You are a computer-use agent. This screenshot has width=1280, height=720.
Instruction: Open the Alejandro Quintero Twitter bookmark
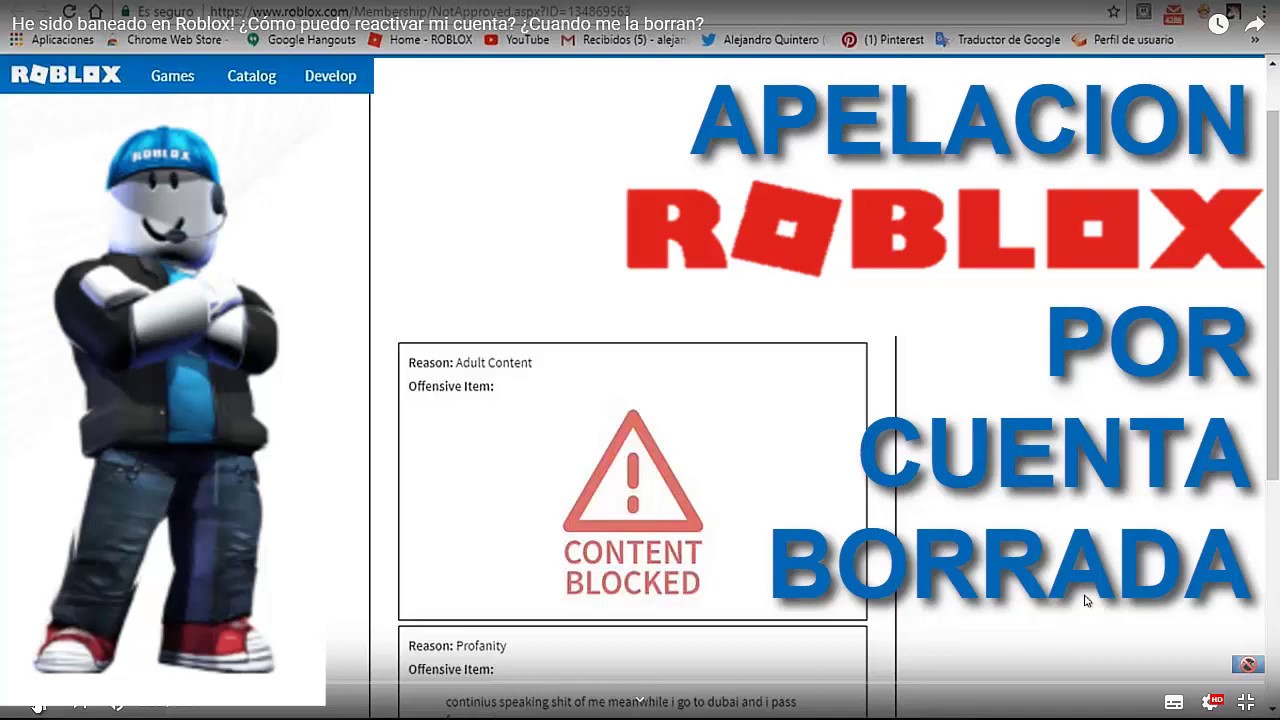point(764,40)
